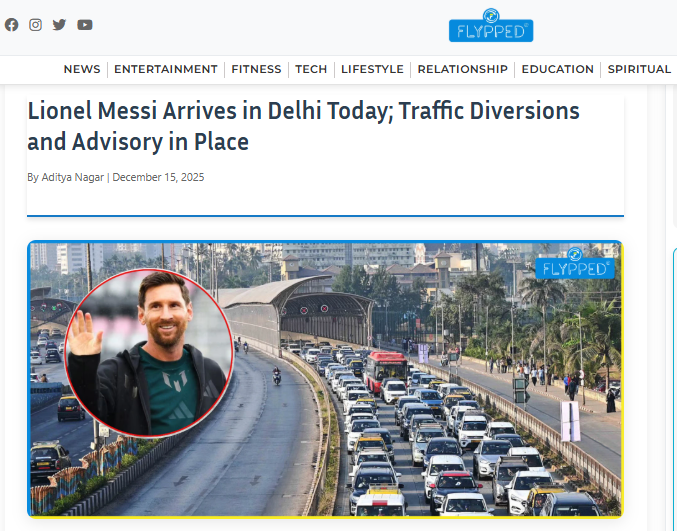Open the Facebook social icon
677x531 pixels.
[x=12, y=25]
